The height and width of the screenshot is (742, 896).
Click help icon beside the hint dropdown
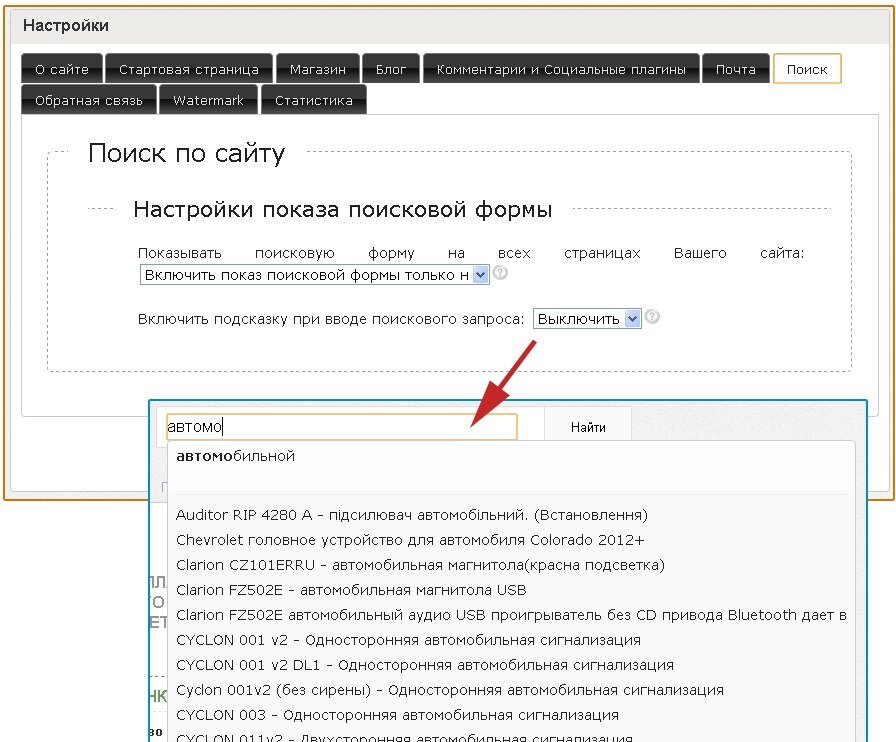coord(653,317)
